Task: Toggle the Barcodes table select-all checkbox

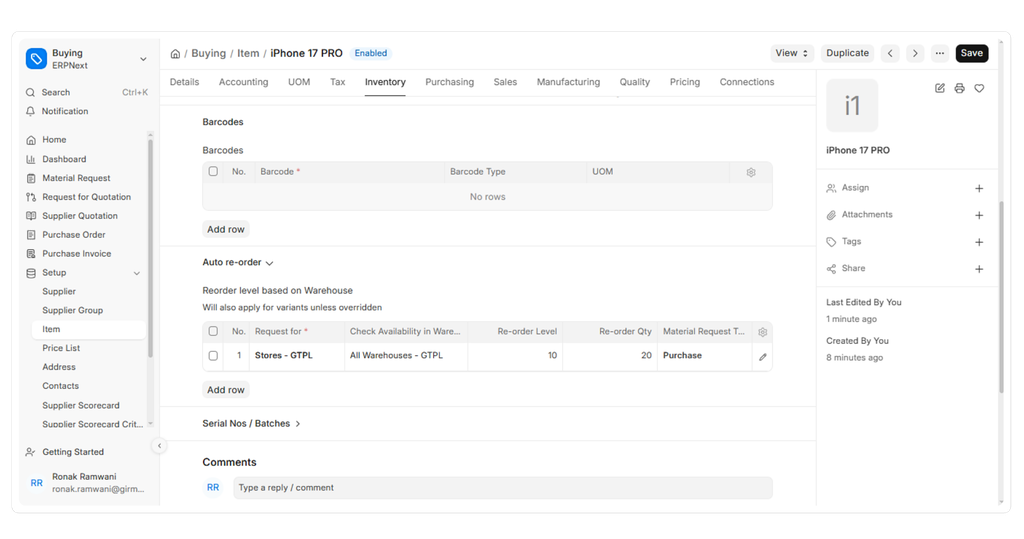Action: [213, 171]
